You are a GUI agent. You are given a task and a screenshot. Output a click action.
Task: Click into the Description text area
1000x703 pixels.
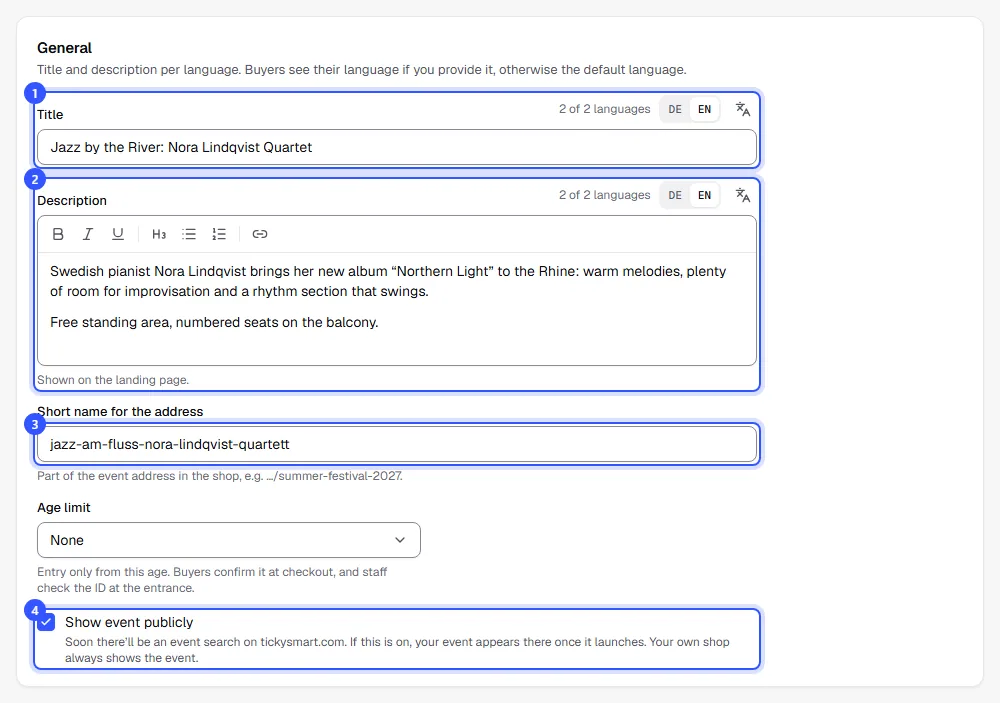coord(397,309)
